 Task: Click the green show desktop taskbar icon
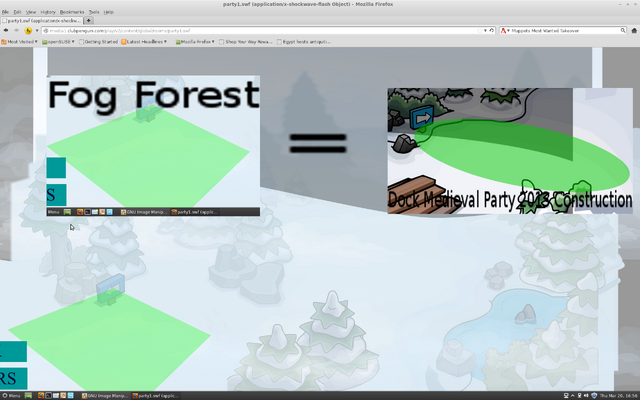[28, 396]
